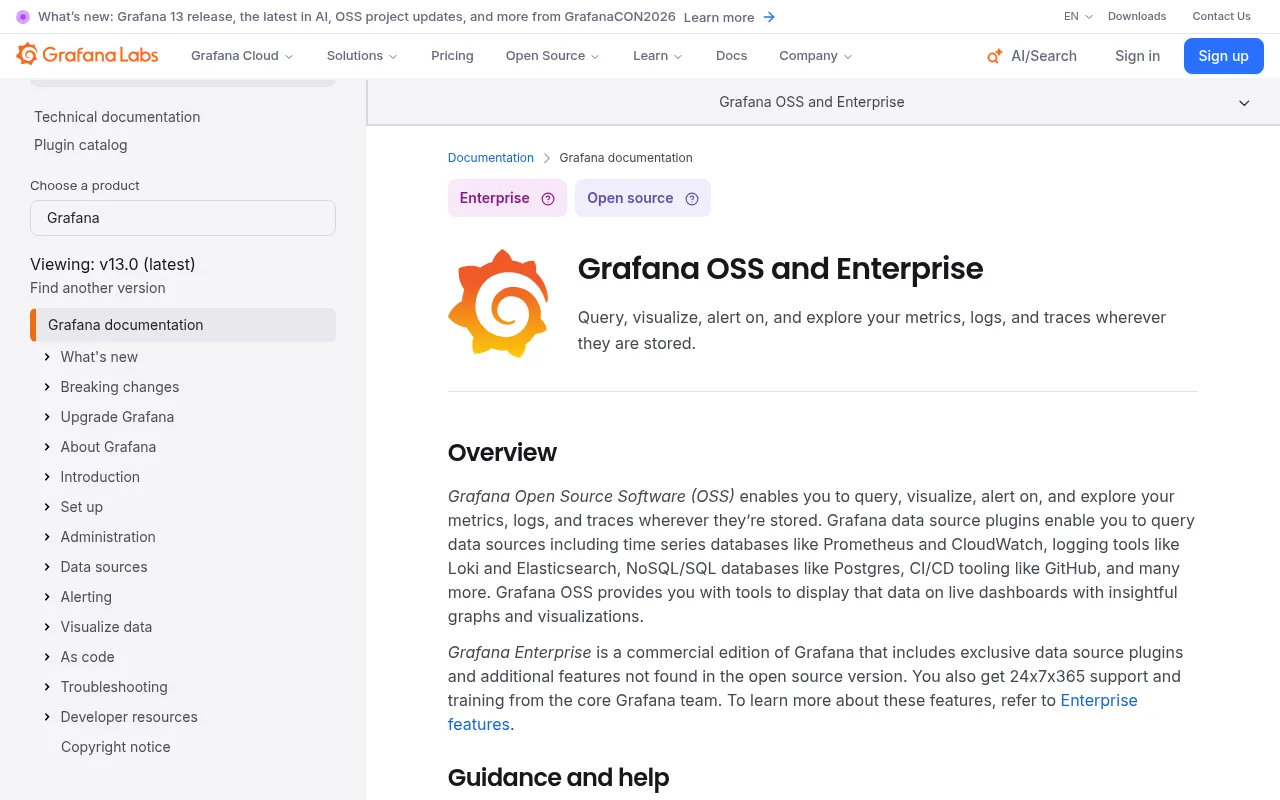Click the Sign up button
1280x800 pixels.
(1224, 56)
